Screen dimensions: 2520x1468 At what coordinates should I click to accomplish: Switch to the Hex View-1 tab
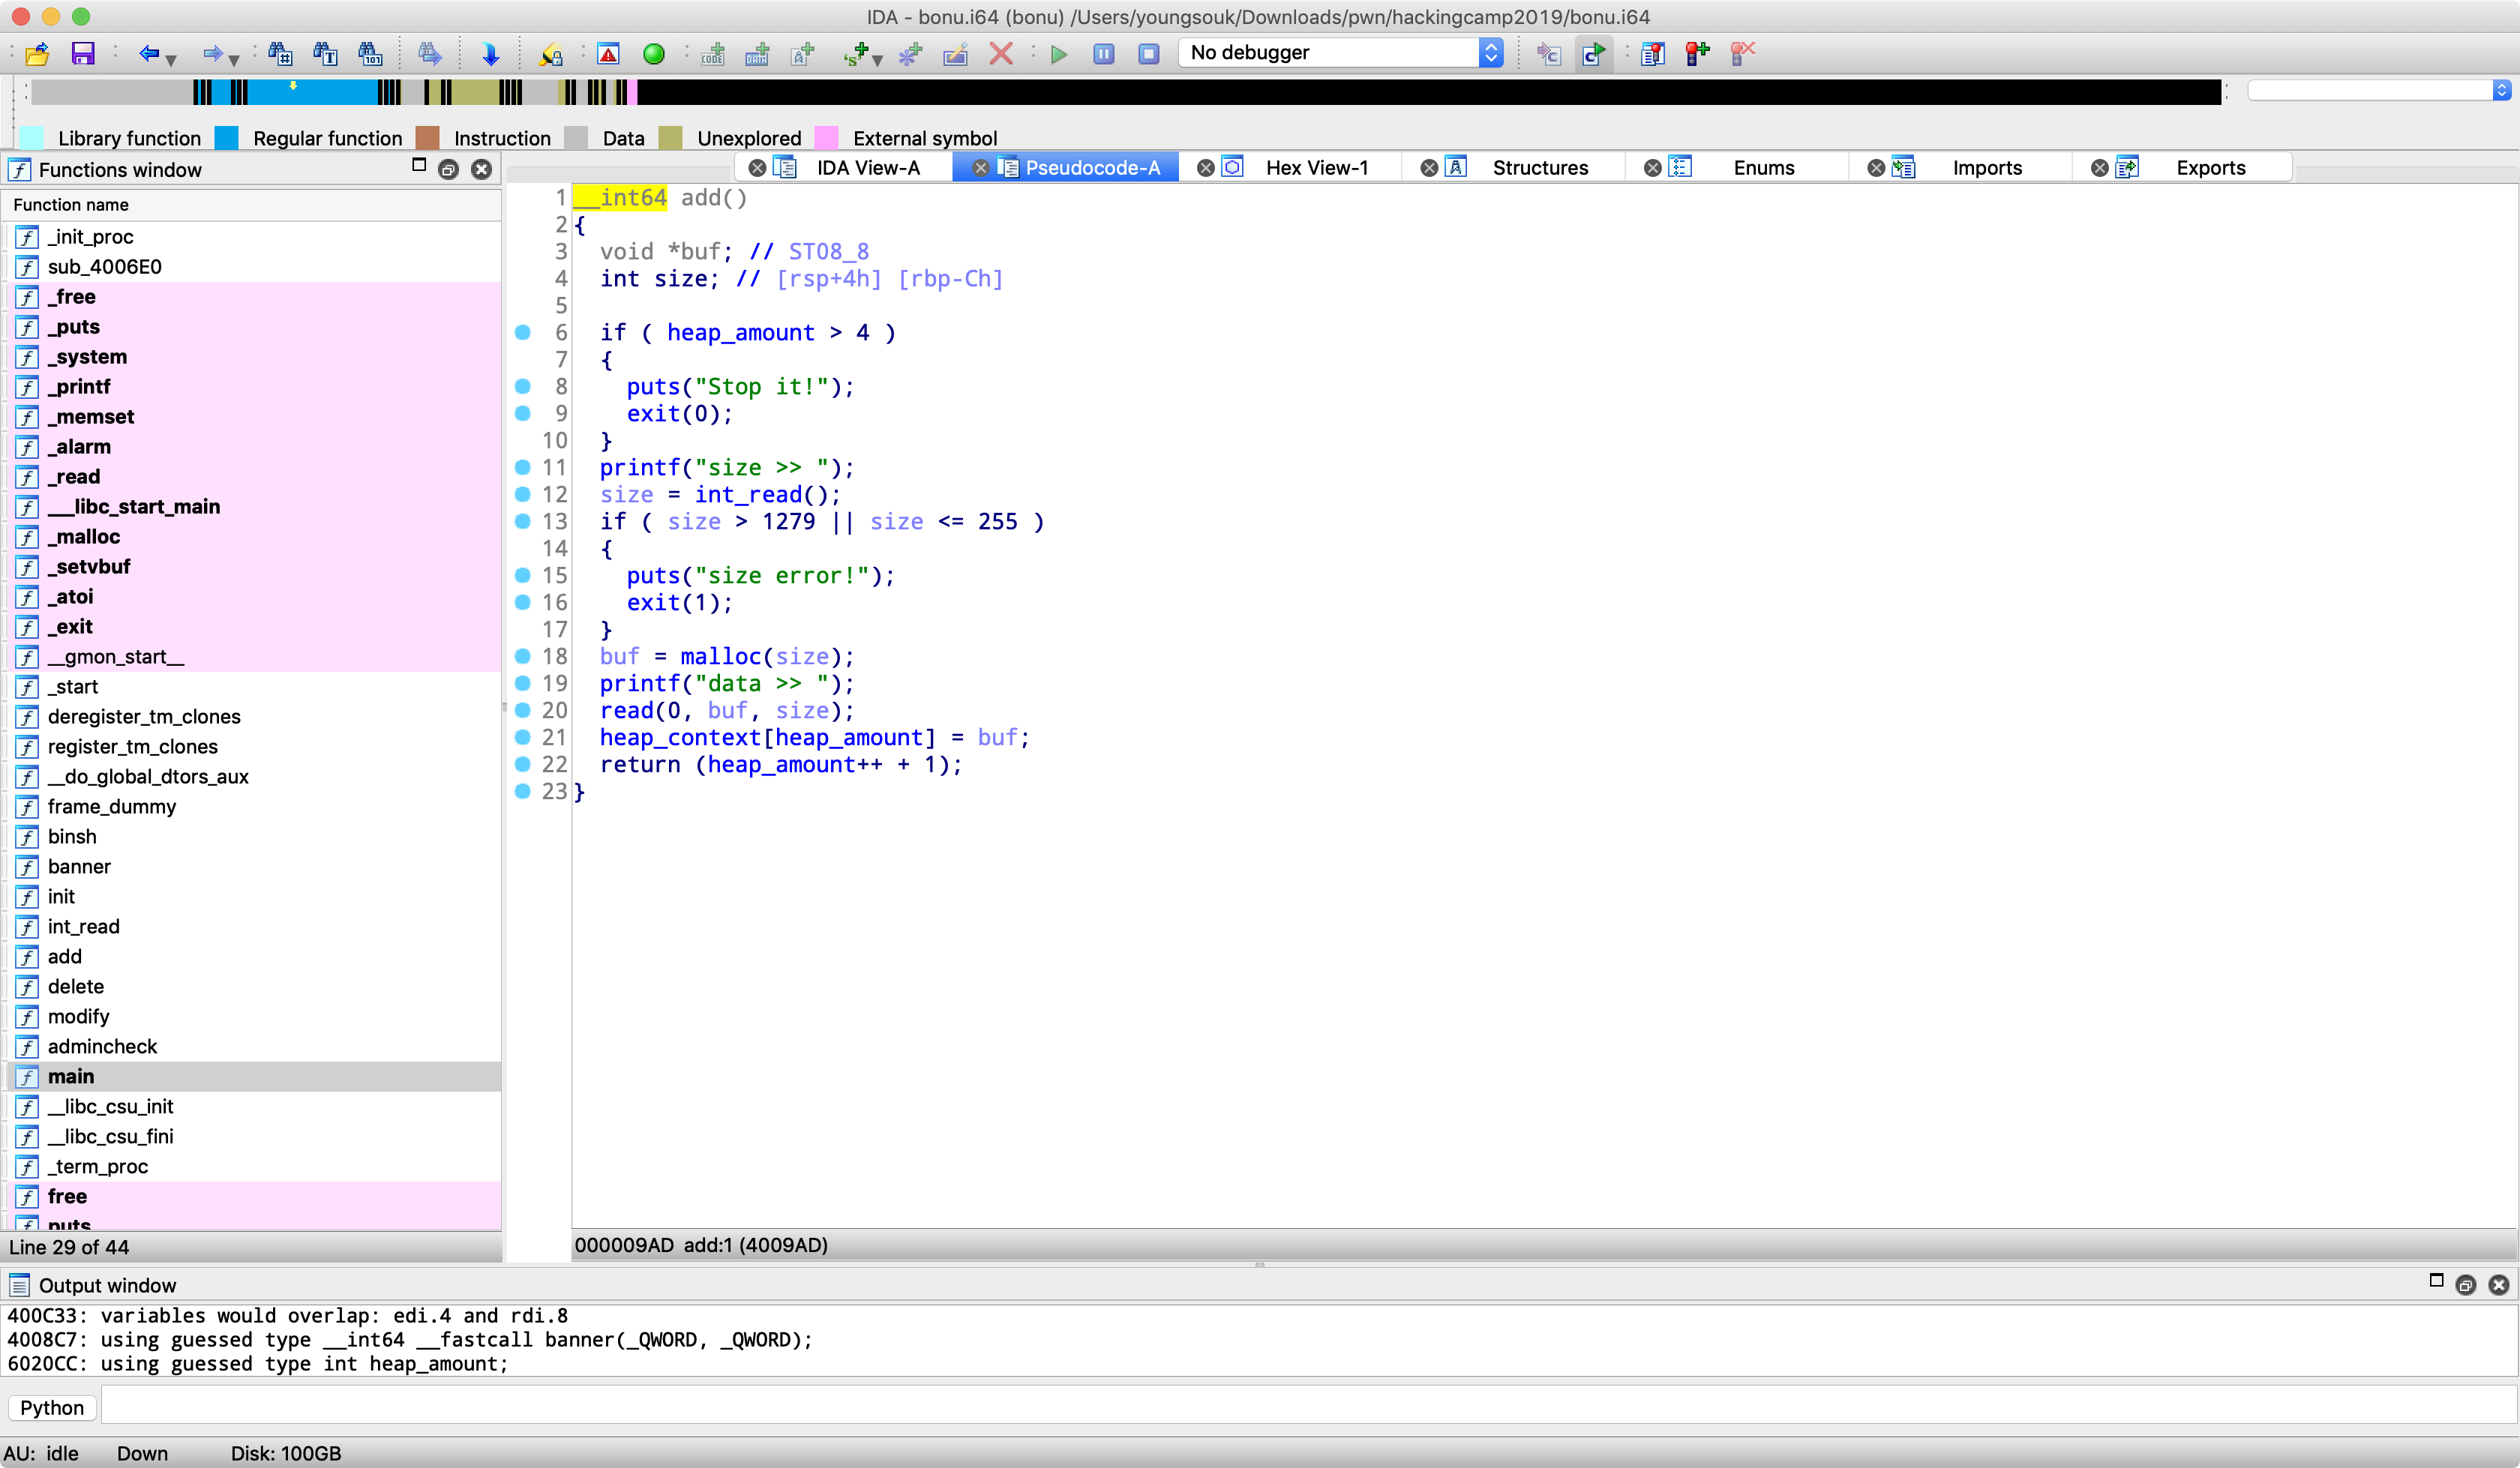coord(1316,168)
